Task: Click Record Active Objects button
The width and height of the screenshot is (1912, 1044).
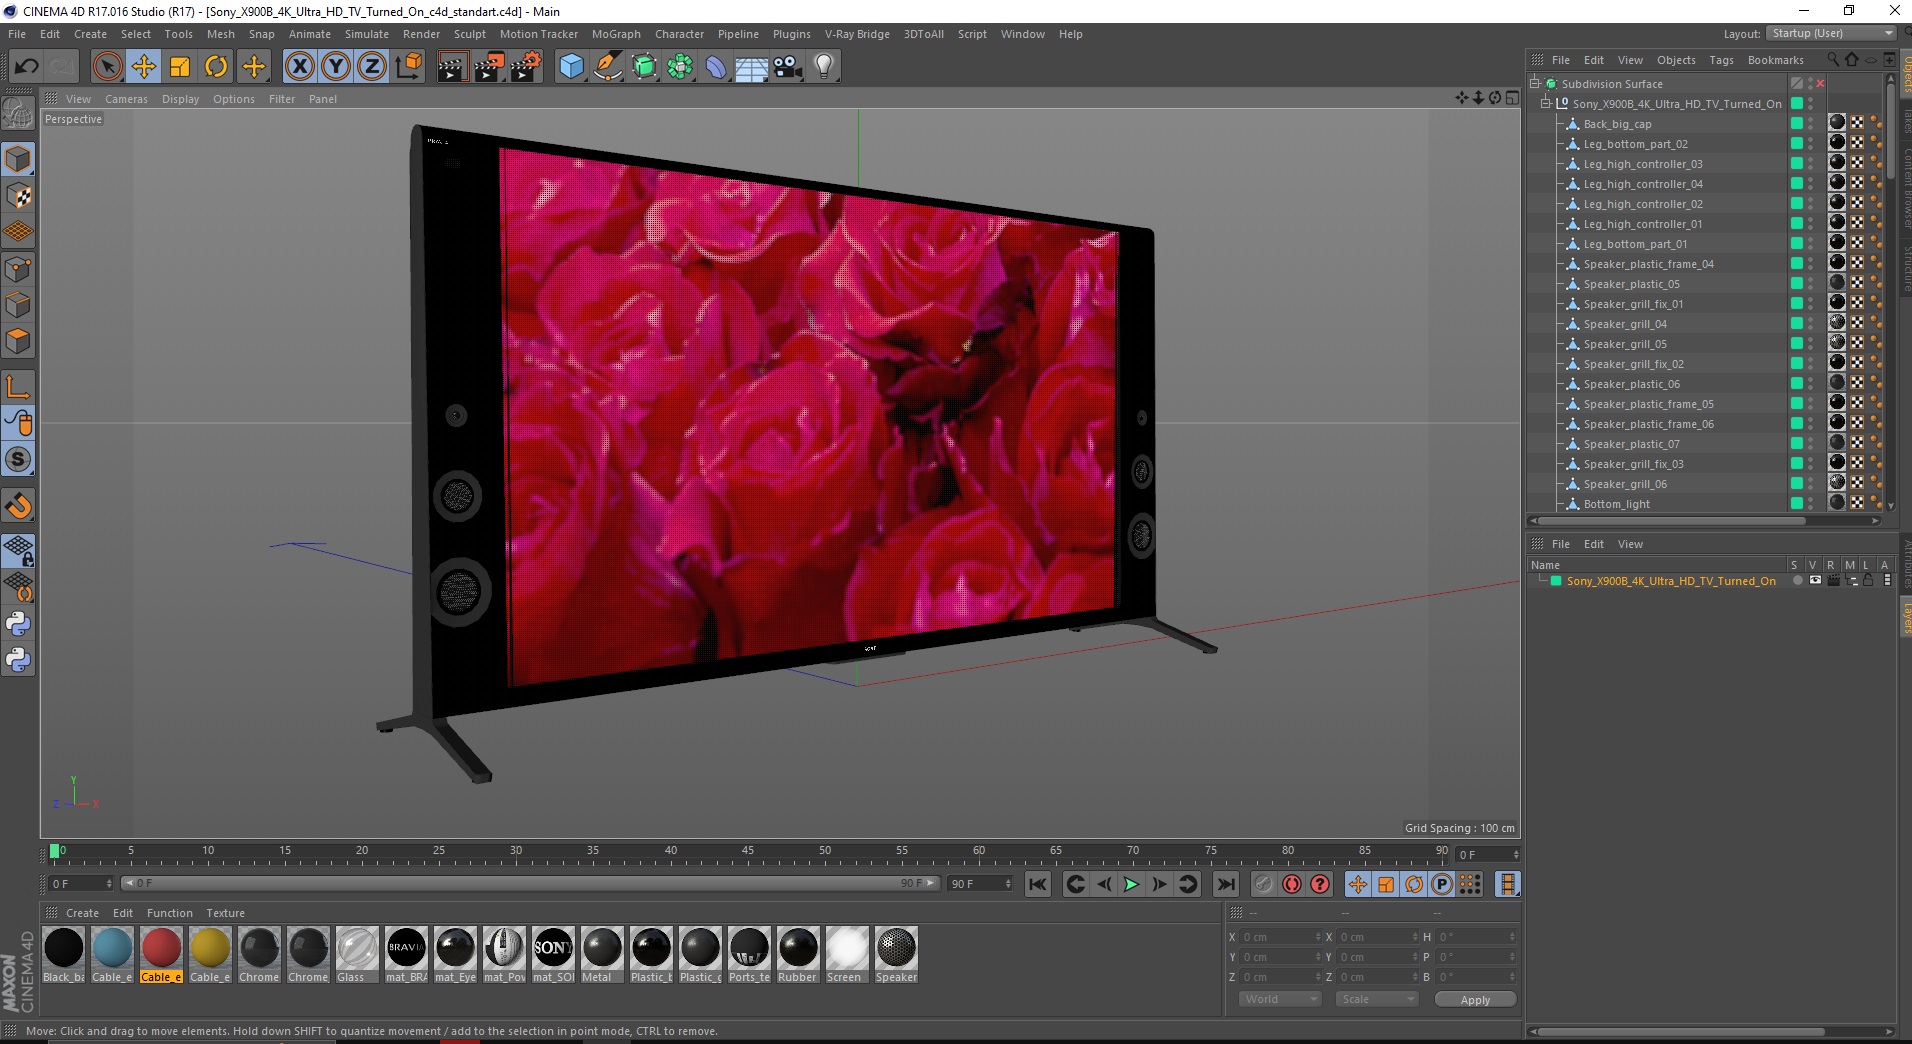Action: [x=1264, y=884]
